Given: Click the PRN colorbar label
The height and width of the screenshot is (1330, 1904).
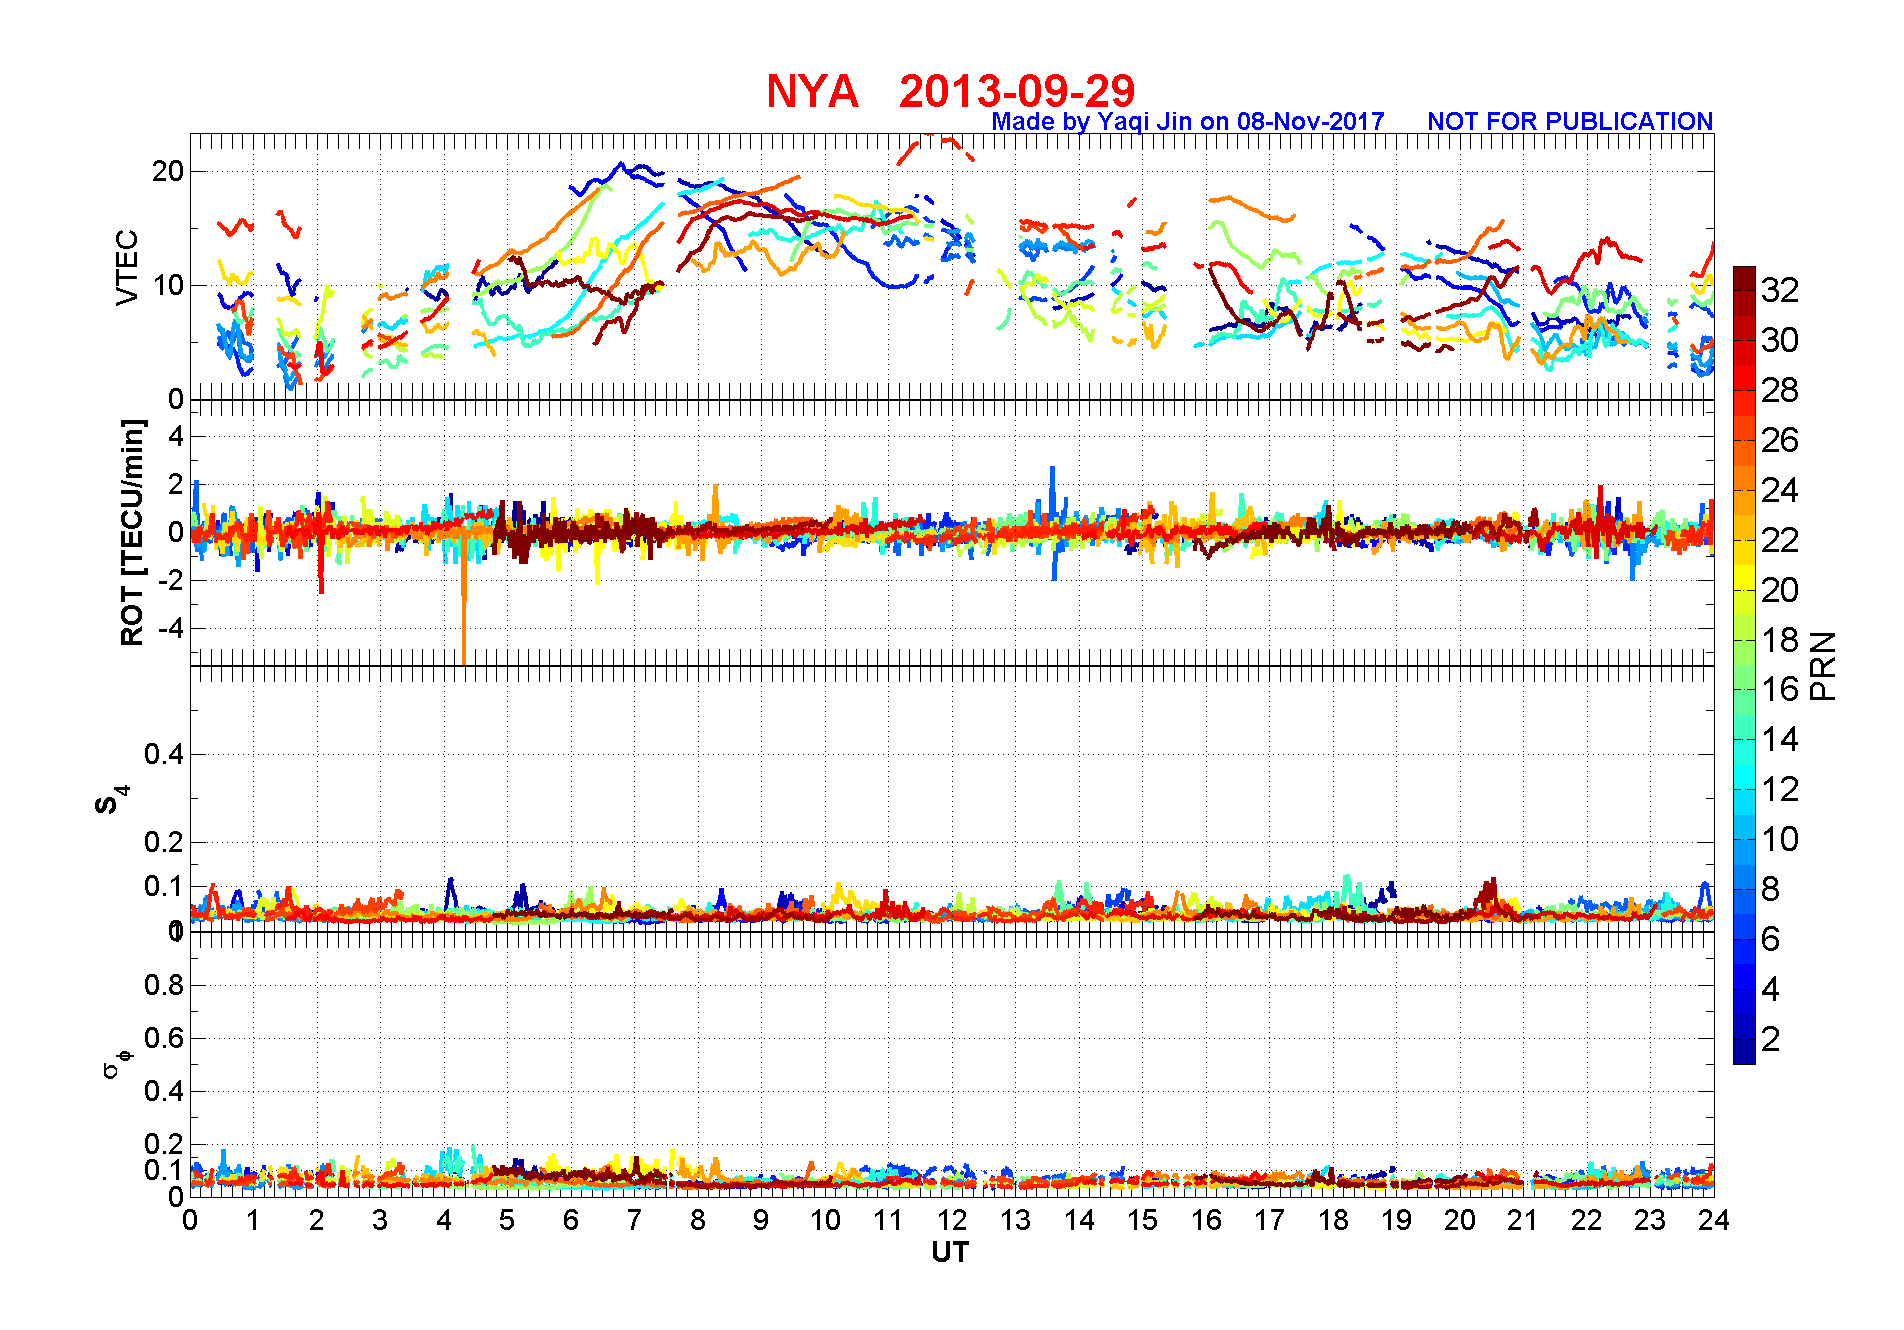Looking at the screenshot, I should (x=1823, y=666).
